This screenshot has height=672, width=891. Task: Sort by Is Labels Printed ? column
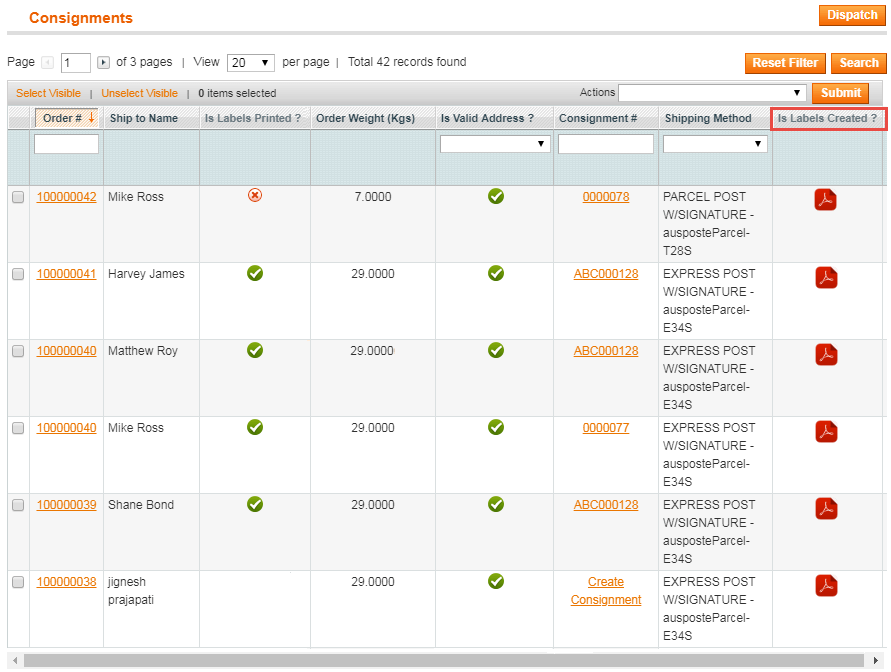[253, 118]
